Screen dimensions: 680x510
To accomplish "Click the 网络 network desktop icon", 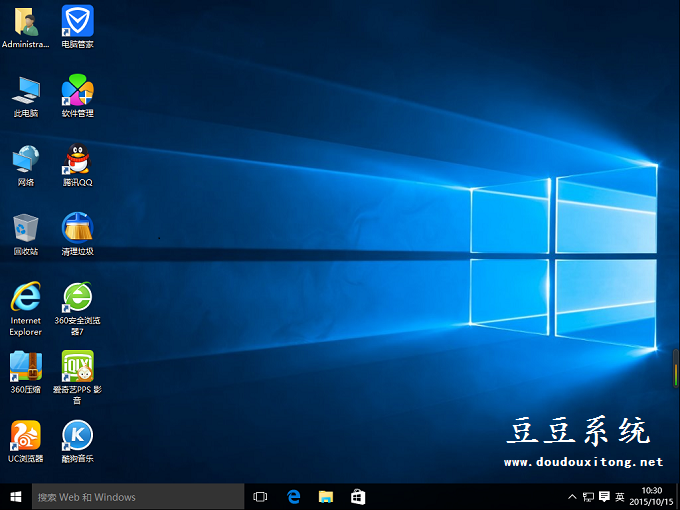I will point(25,159).
